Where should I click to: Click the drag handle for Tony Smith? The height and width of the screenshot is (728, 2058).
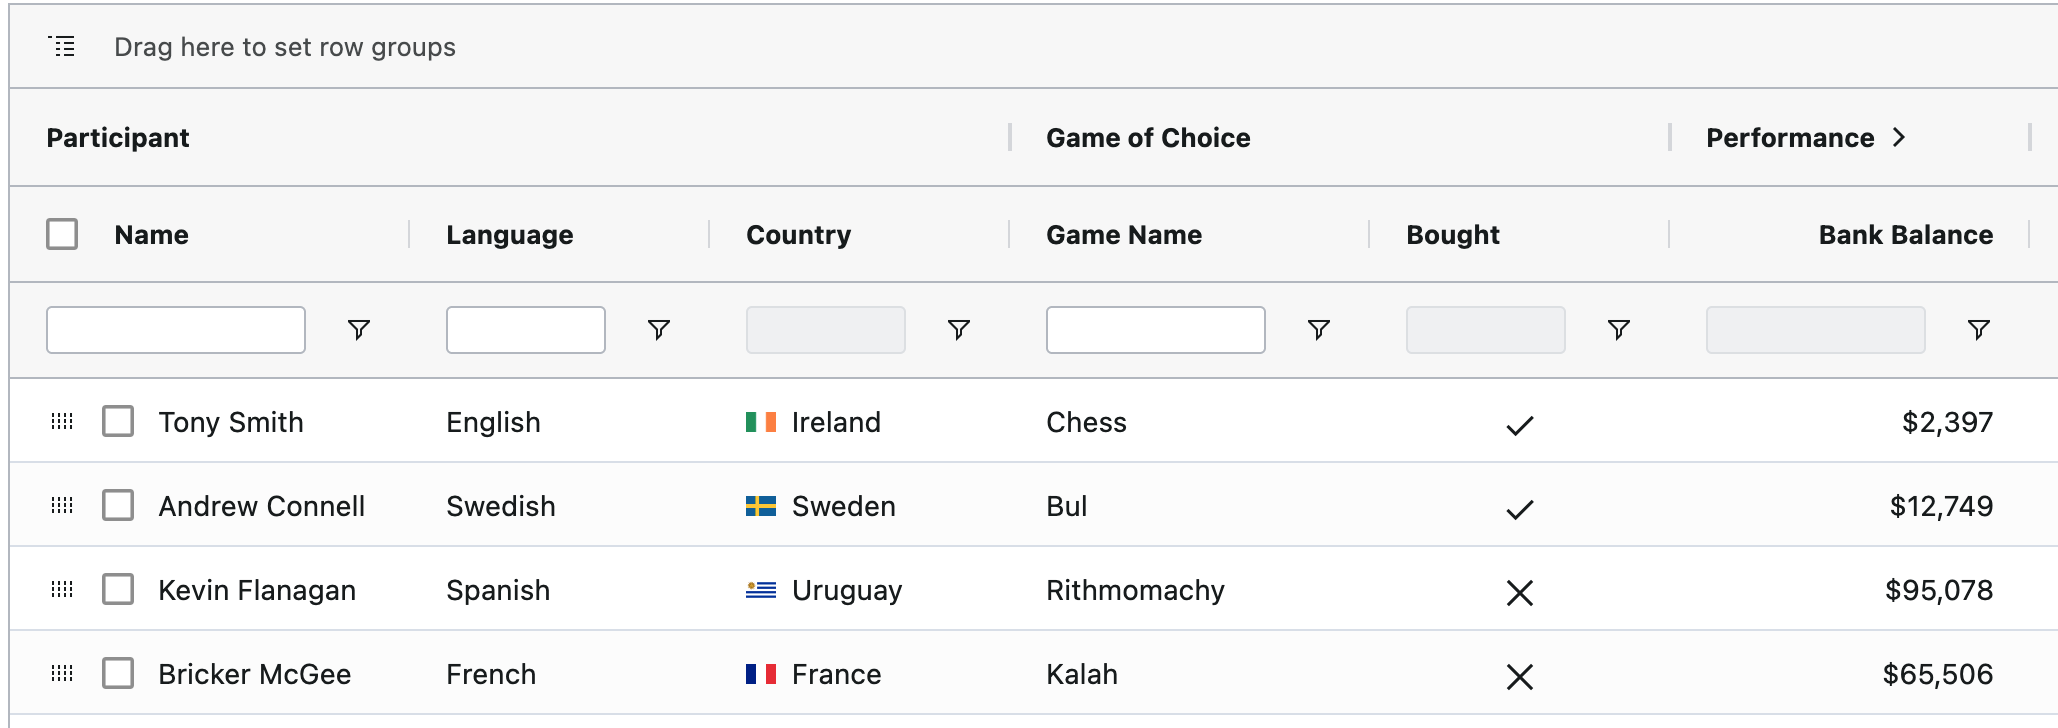62,422
